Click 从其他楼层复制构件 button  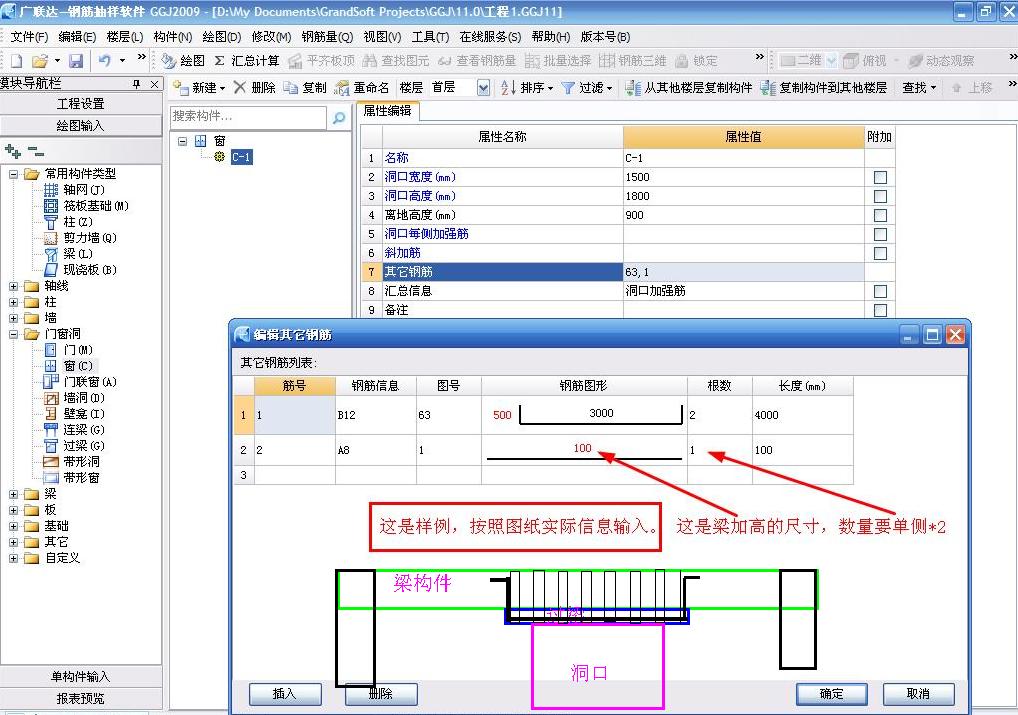(689, 88)
